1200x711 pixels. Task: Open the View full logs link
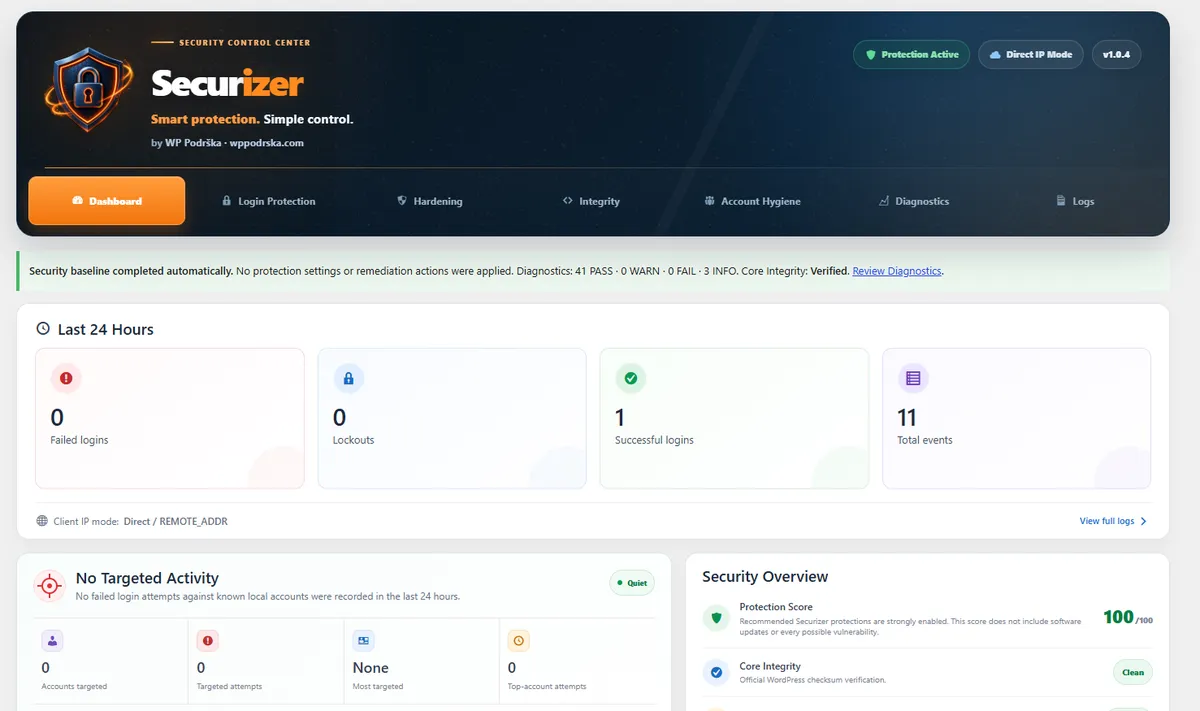tap(1107, 521)
